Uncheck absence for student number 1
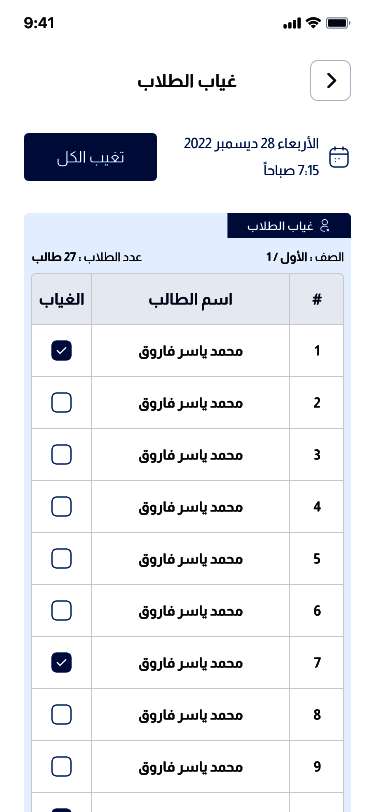This screenshot has height=812, width=375. point(61,351)
